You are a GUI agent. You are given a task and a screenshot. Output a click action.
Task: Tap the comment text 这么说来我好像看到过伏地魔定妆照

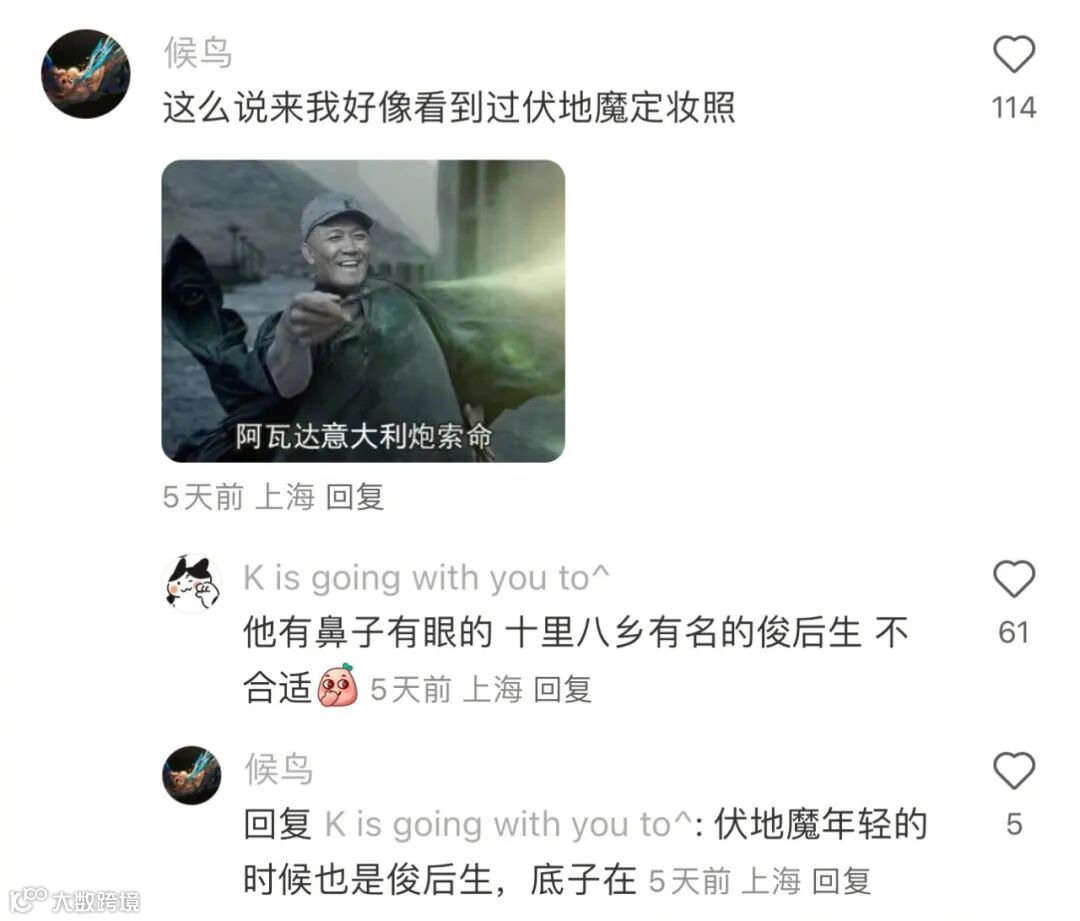click(x=449, y=107)
